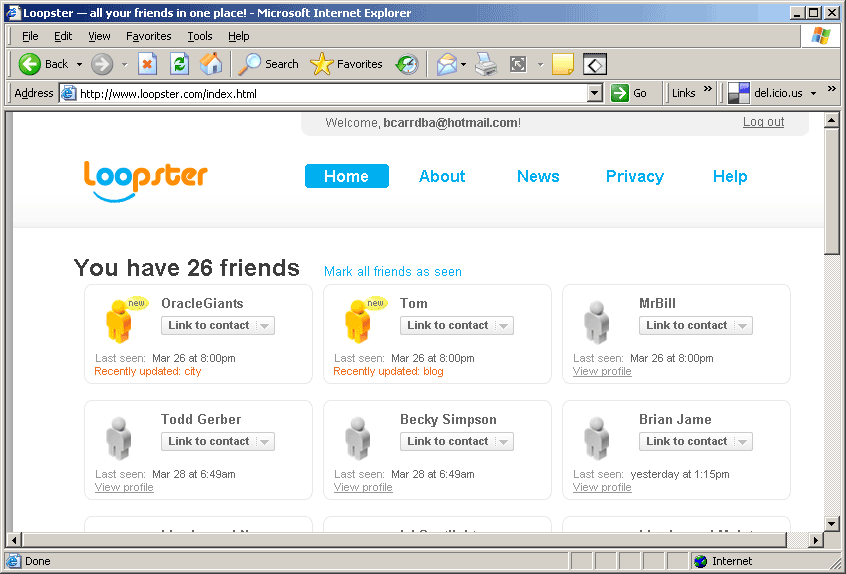Click the Forward arrow icon

tap(101, 64)
